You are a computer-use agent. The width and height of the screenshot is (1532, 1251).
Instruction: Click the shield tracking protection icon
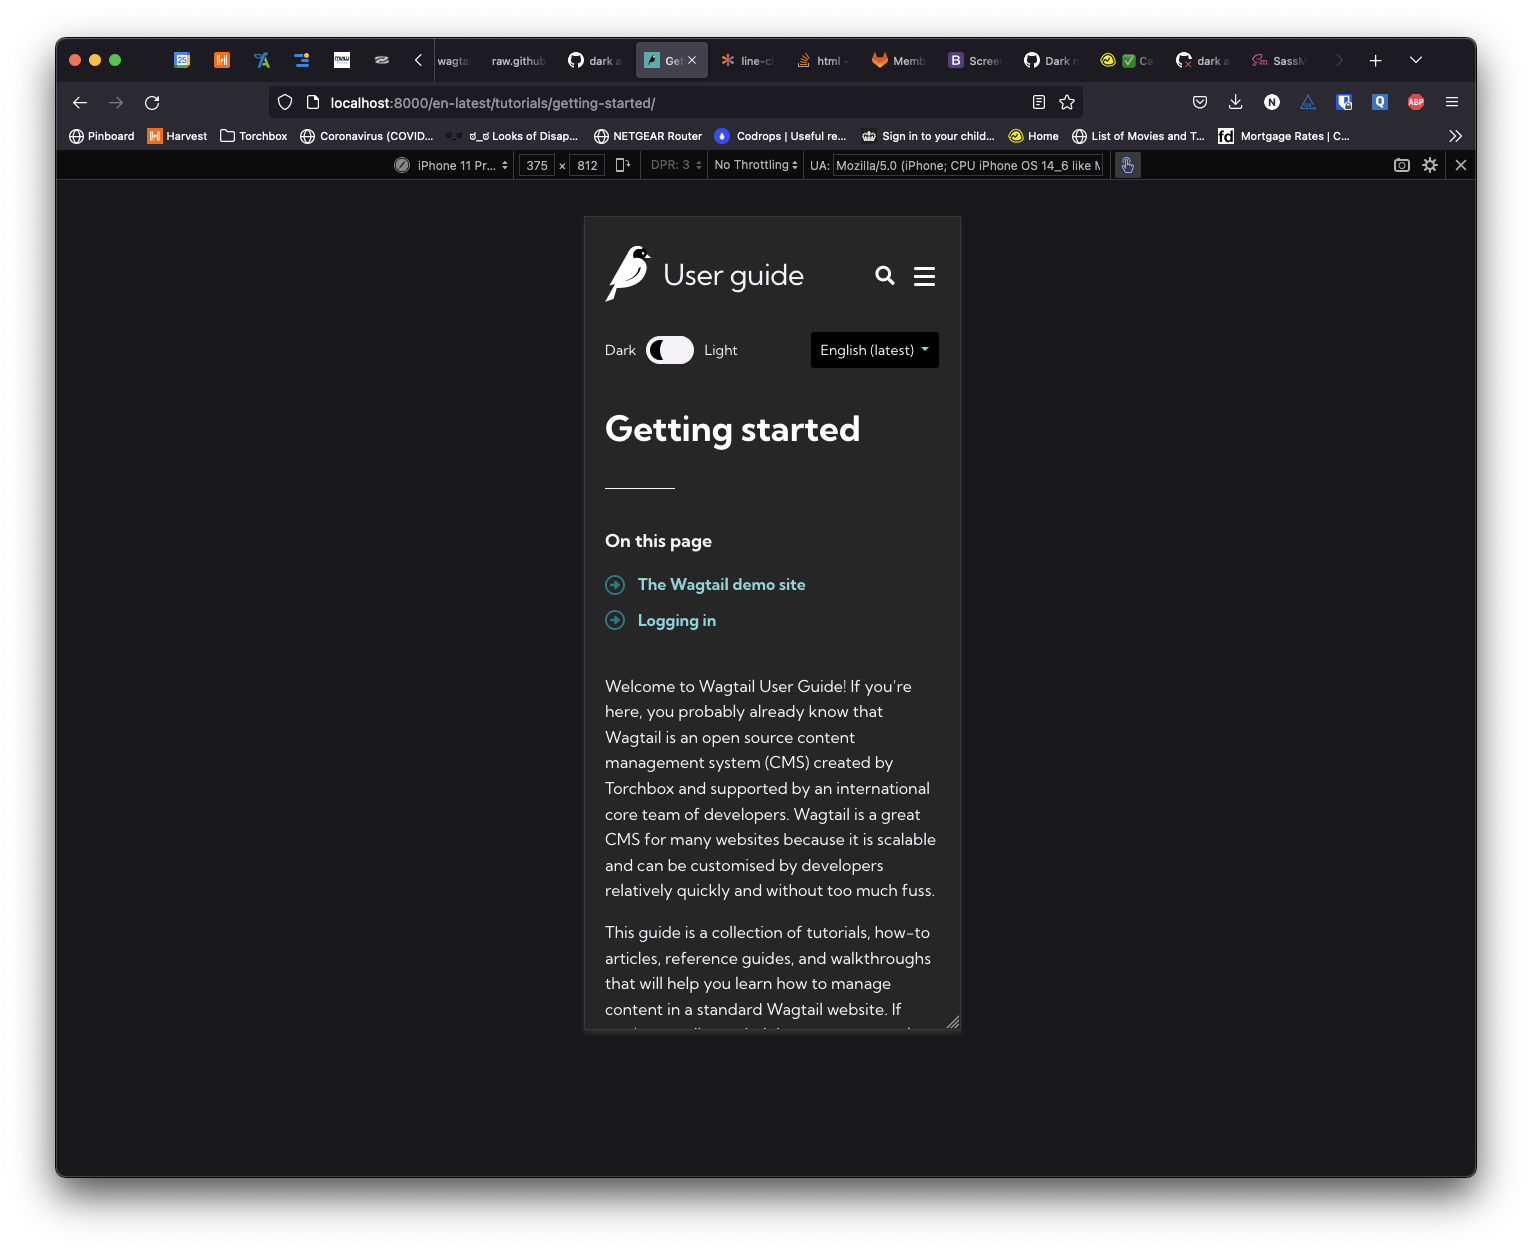285,102
